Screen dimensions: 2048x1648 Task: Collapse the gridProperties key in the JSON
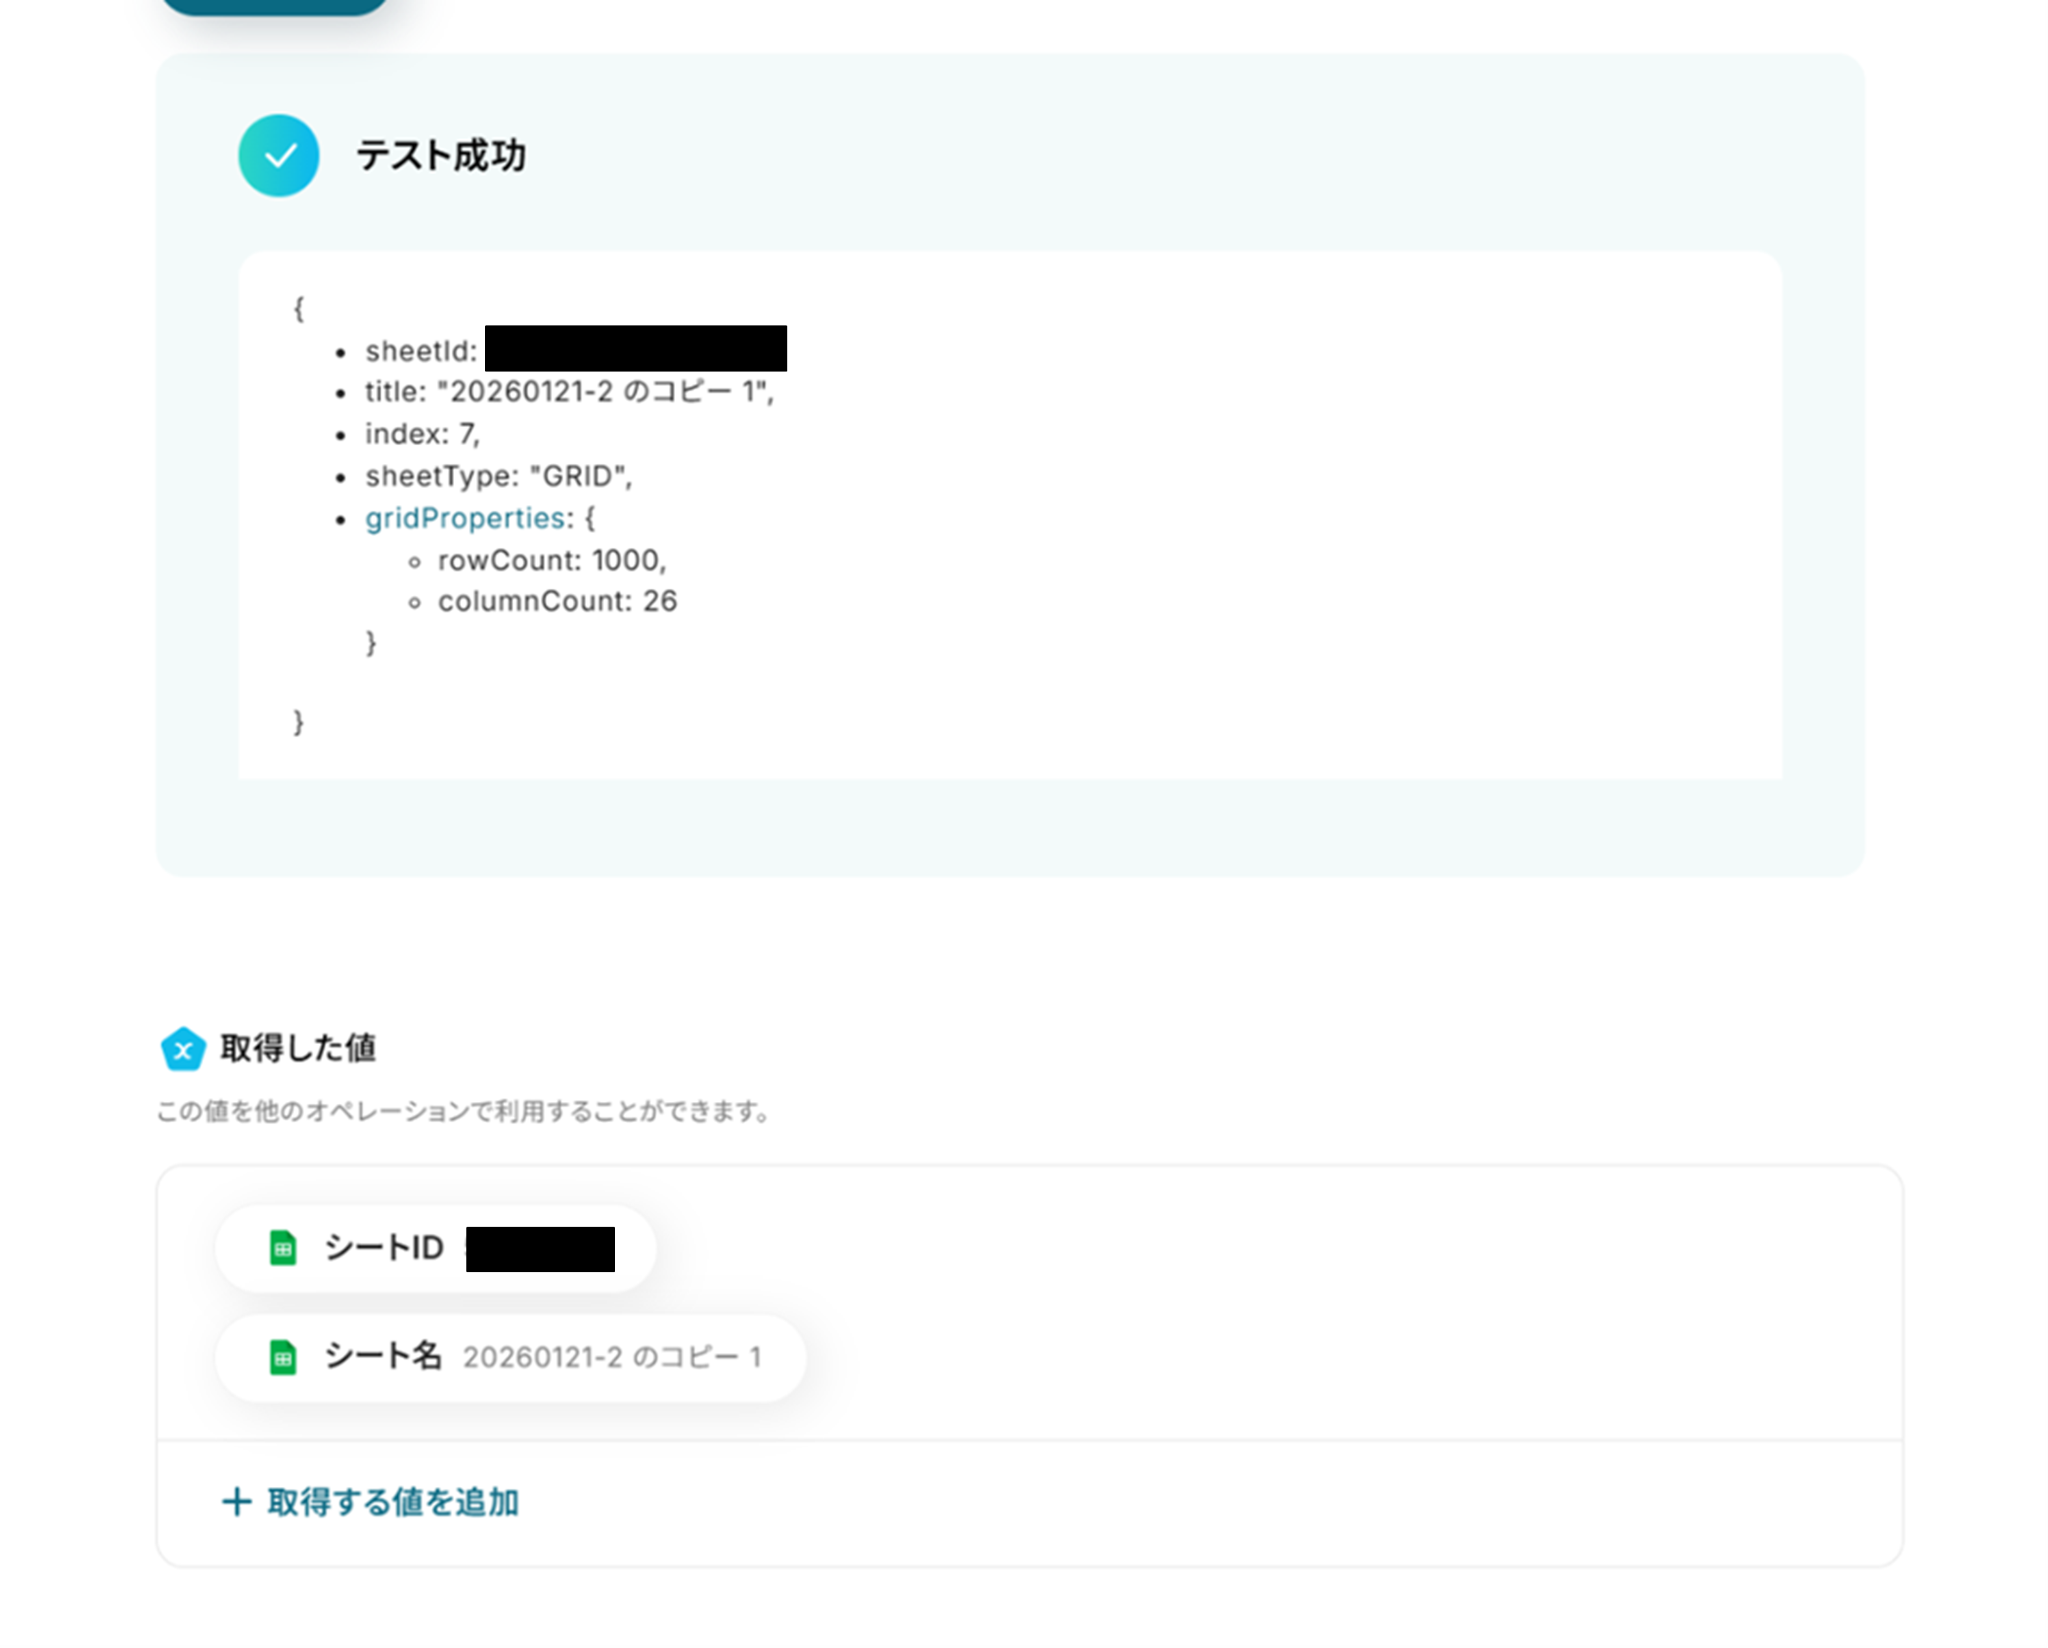point(465,518)
